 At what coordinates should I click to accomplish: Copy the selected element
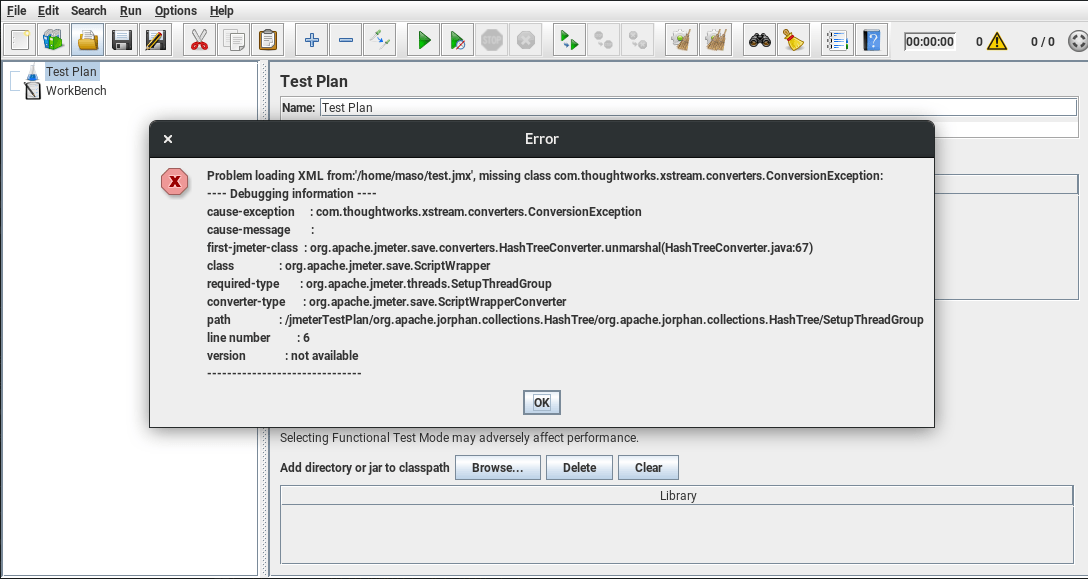[x=232, y=40]
